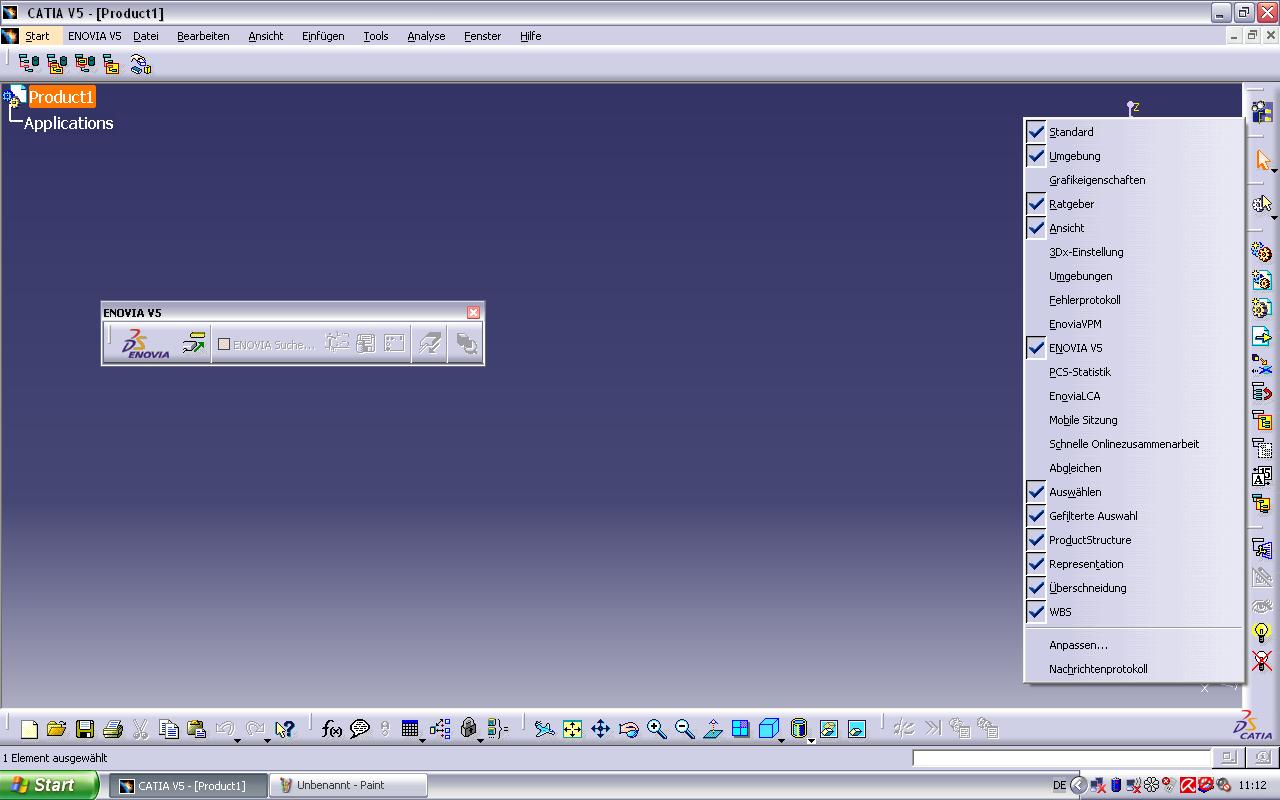The width and height of the screenshot is (1280, 800).
Task: Click the Design Table grid icon
Action: click(x=410, y=729)
